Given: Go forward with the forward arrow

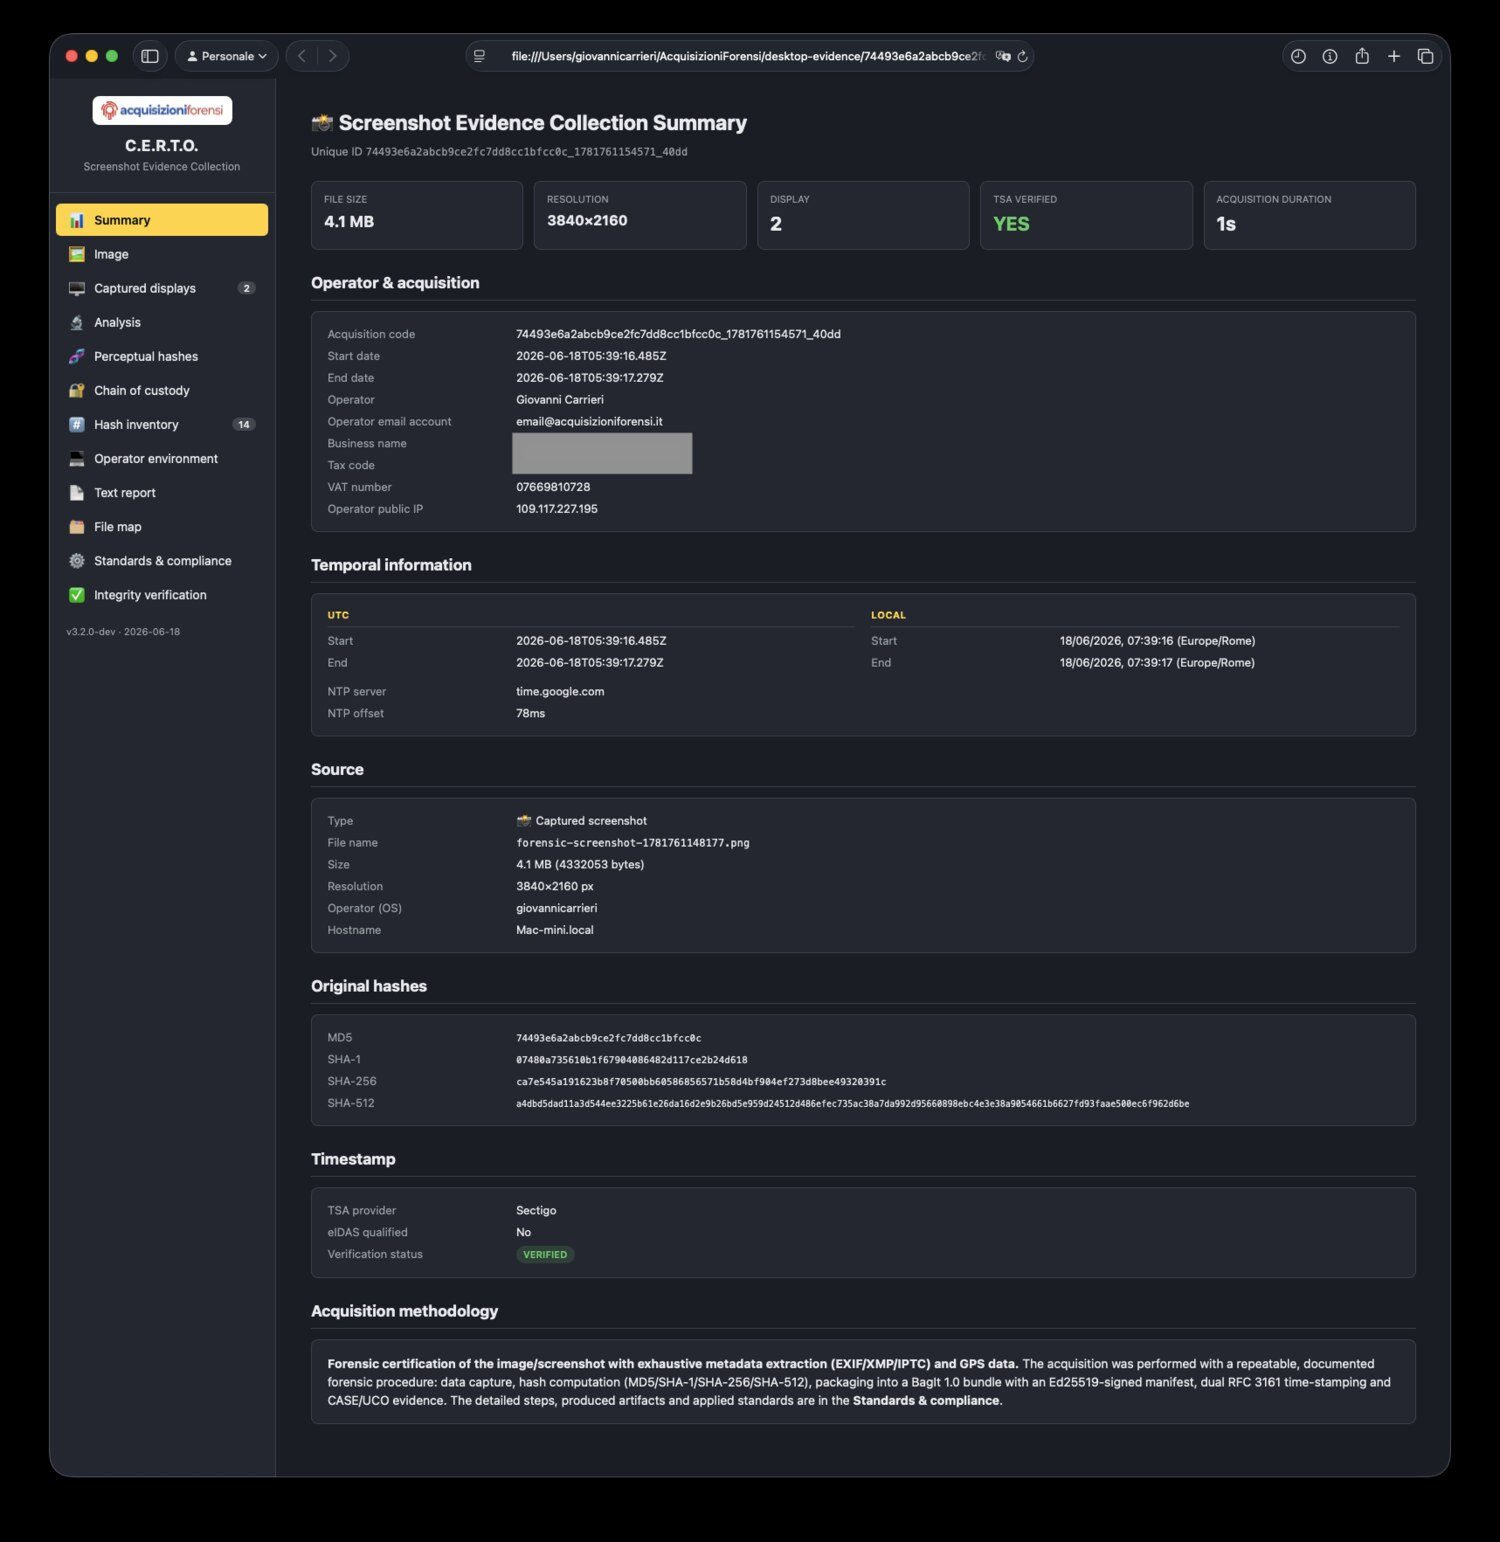Looking at the screenshot, I should pos(333,56).
